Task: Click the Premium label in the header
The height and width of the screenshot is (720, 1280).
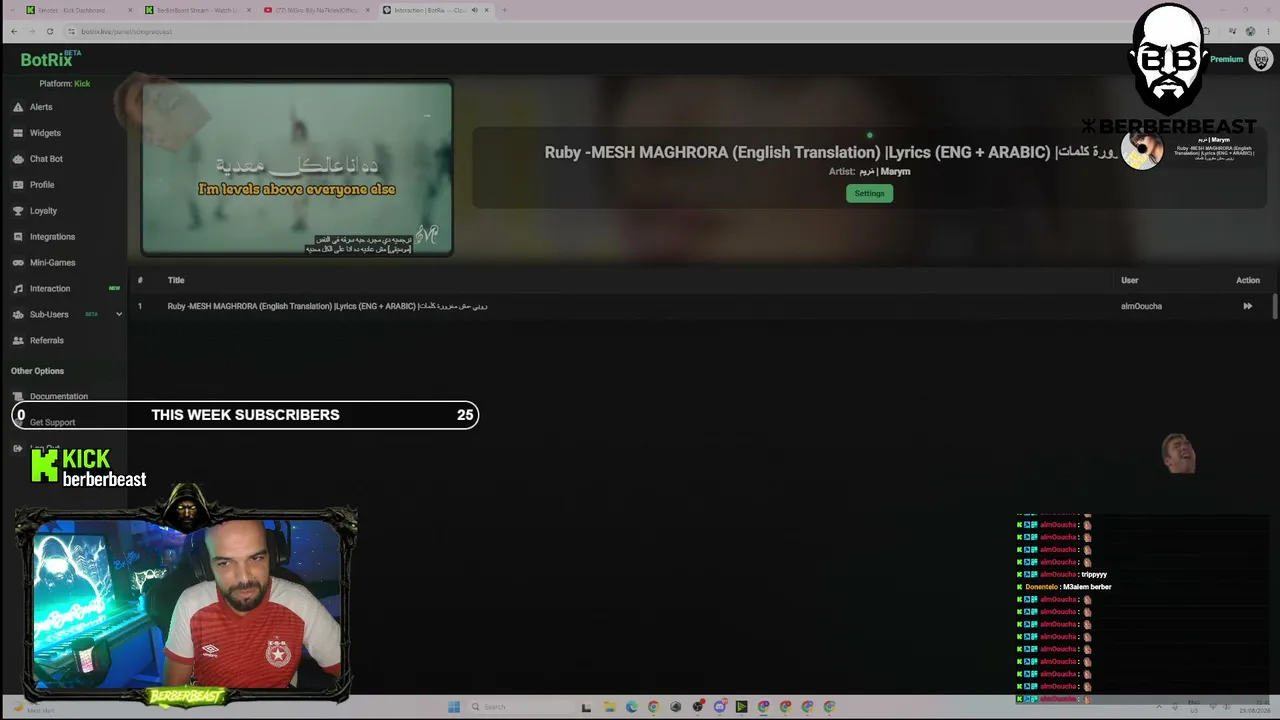Action: [x=1226, y=59]
